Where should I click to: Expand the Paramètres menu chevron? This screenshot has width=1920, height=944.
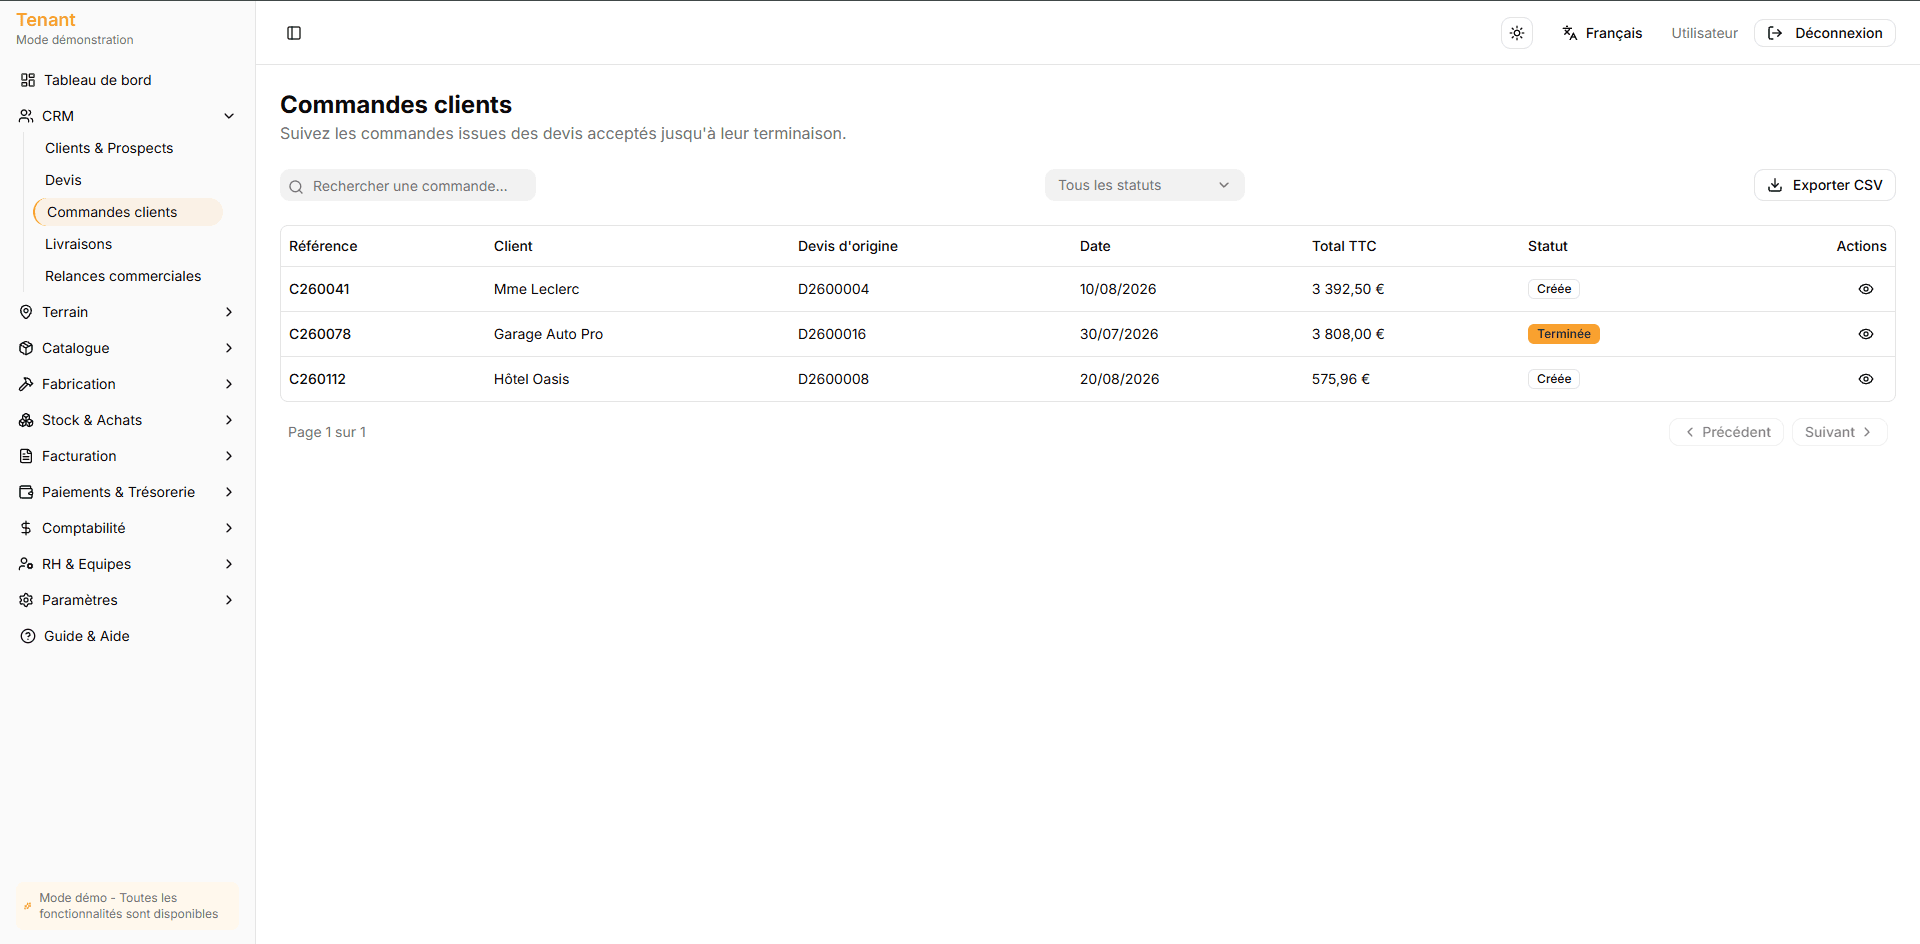coord(229,600)
